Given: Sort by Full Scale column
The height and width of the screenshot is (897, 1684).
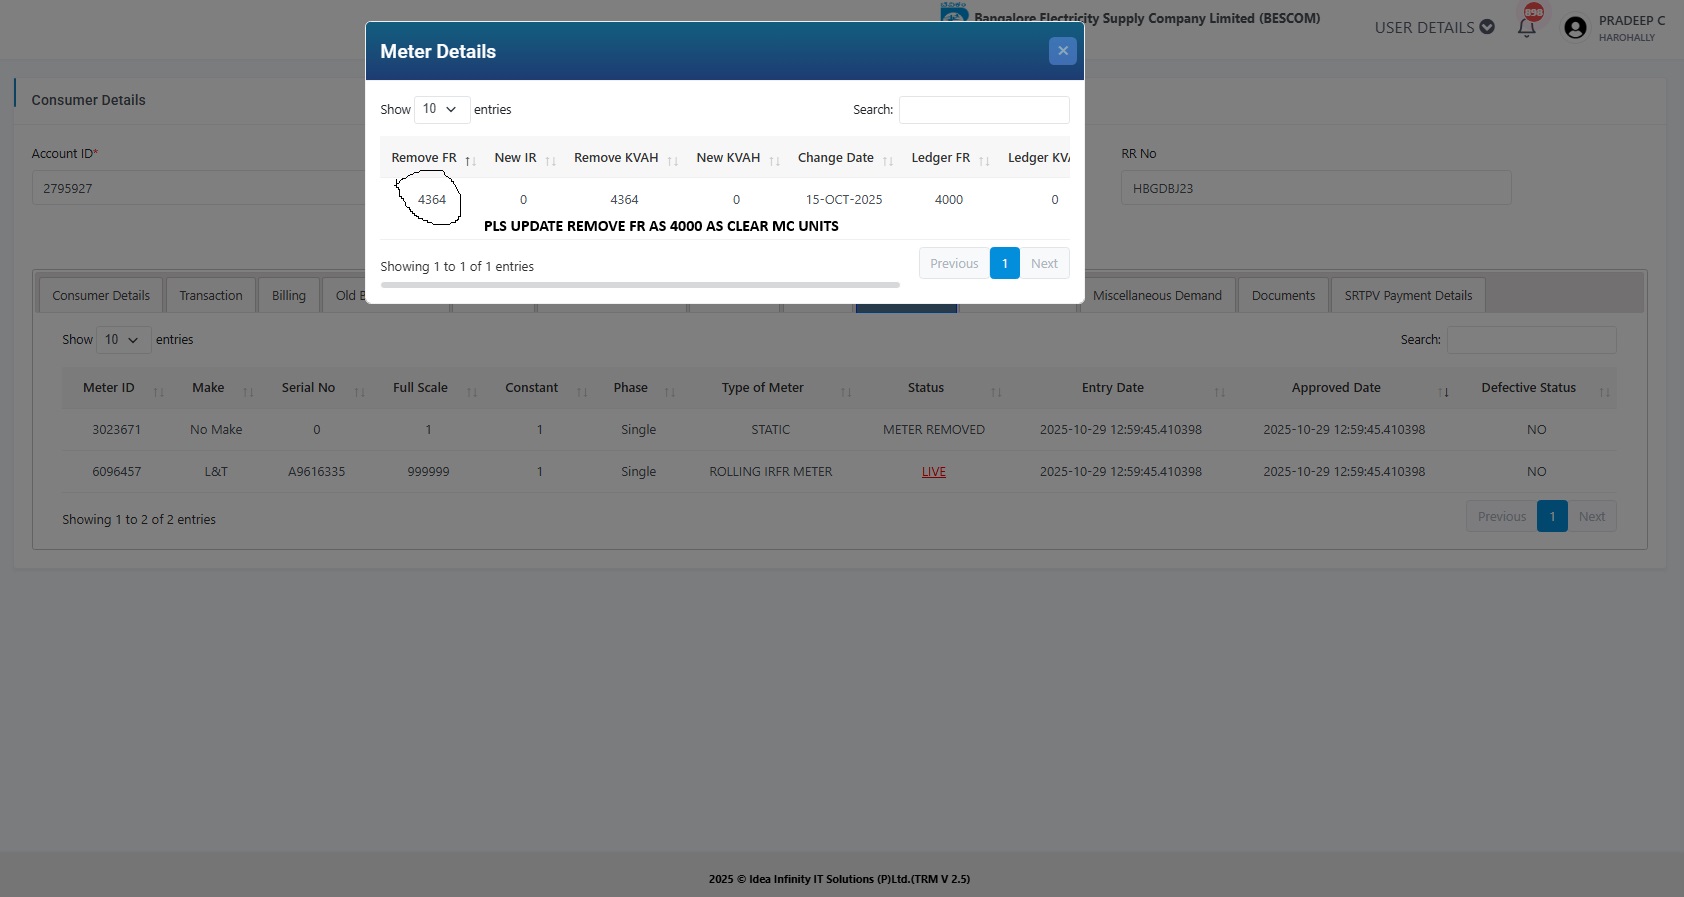Looking at the screenshot, I should click(429, 388).
